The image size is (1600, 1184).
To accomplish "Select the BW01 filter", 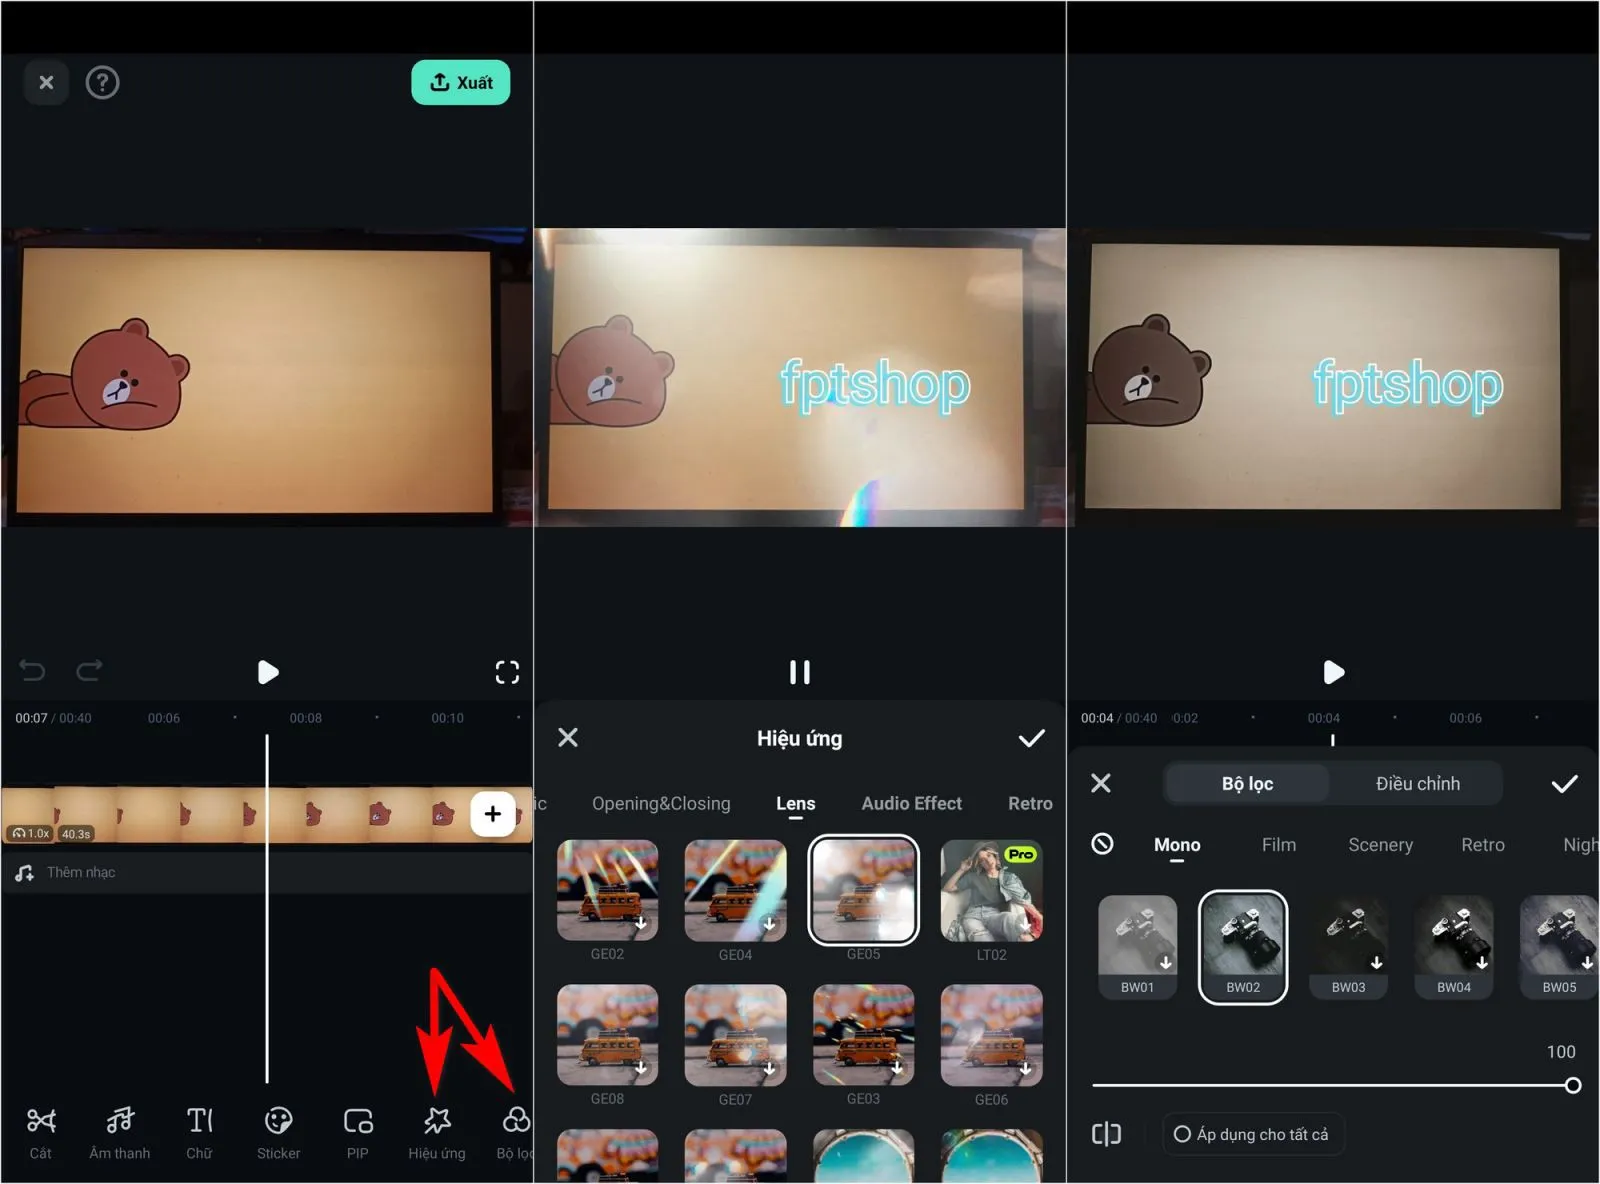I will tap(1137, 947).
